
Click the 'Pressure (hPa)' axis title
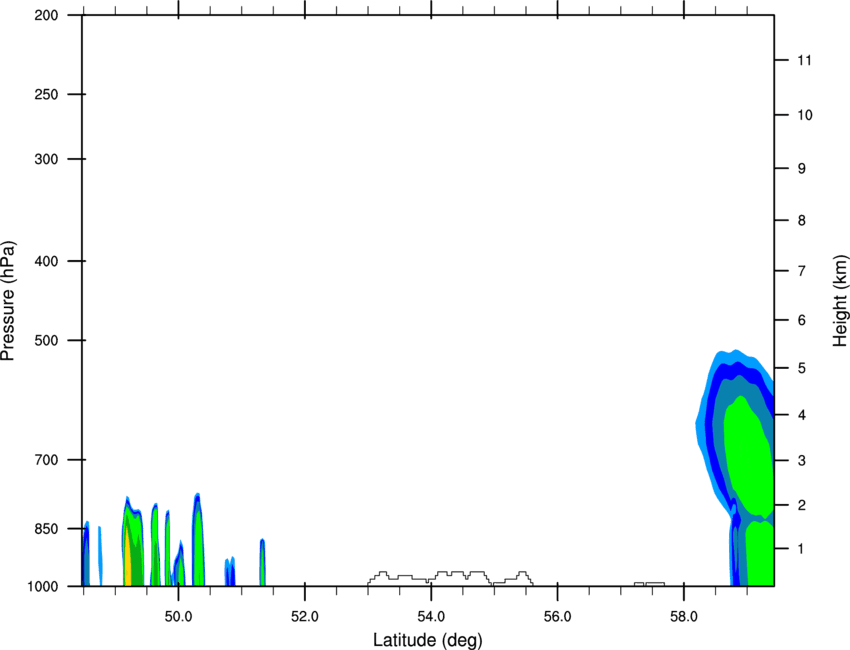click(x=8, y=301)
